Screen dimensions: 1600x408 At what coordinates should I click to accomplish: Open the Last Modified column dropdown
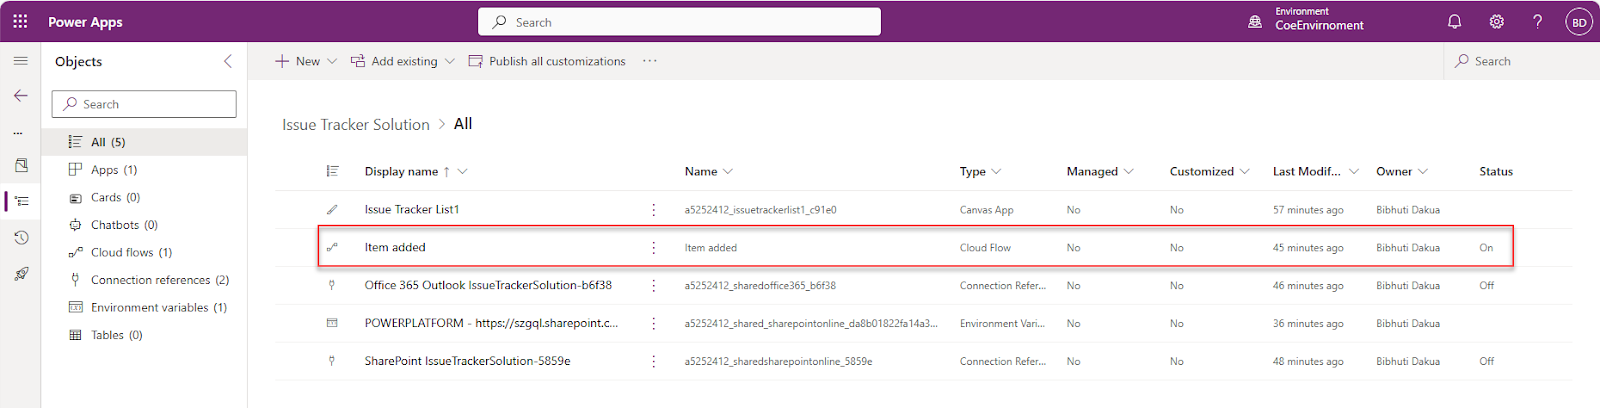click(1316, 171)
